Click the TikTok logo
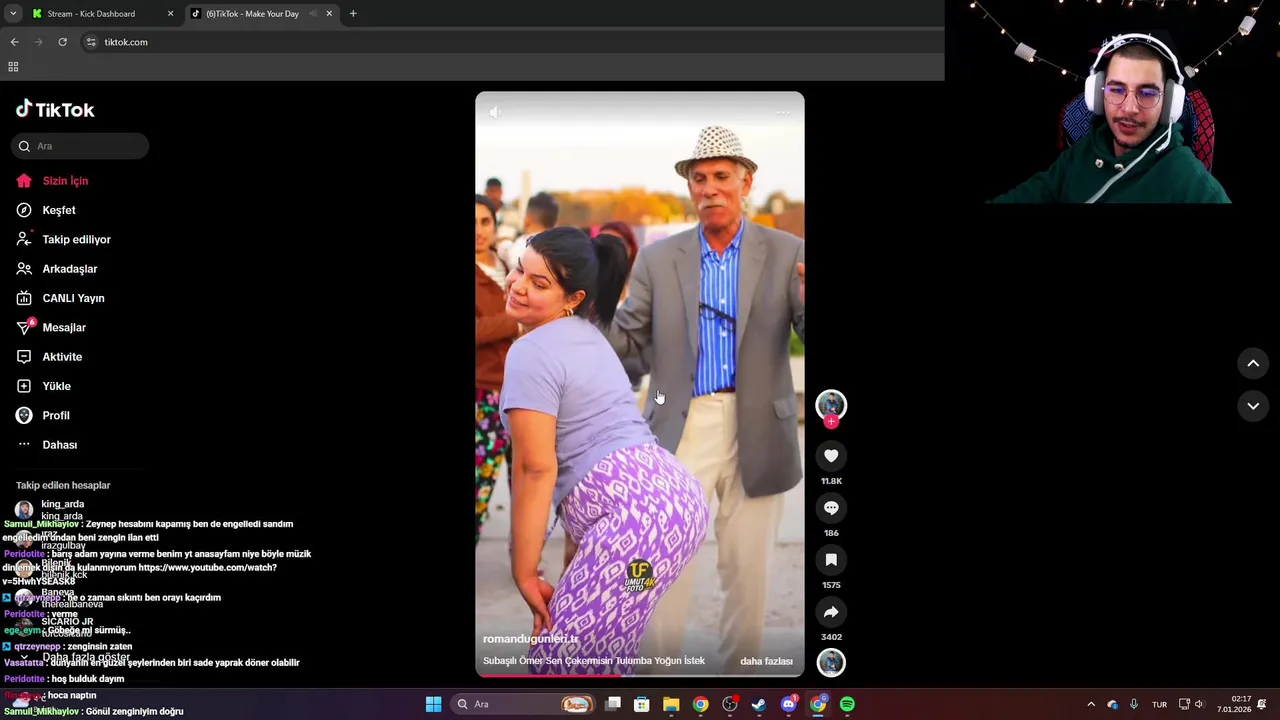This screenshot has width=1280, height=720. (x=55, y=109)
